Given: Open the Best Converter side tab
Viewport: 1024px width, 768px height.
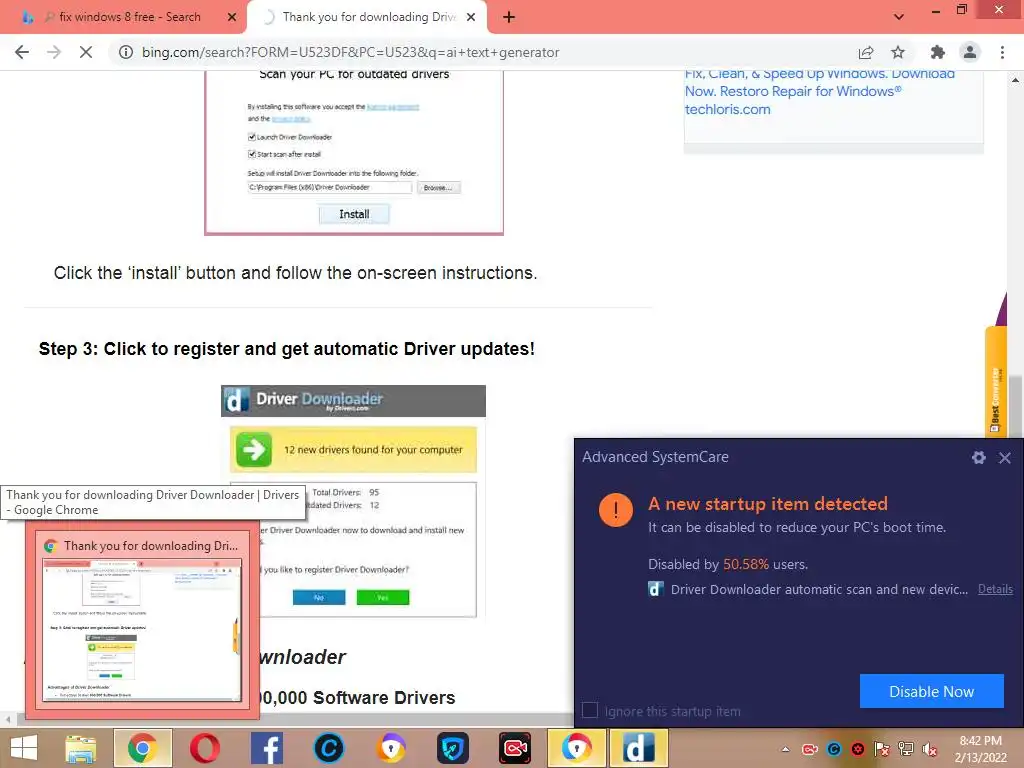Looking at the screenshot, I should pyautogui.click(x=995, y=381).
